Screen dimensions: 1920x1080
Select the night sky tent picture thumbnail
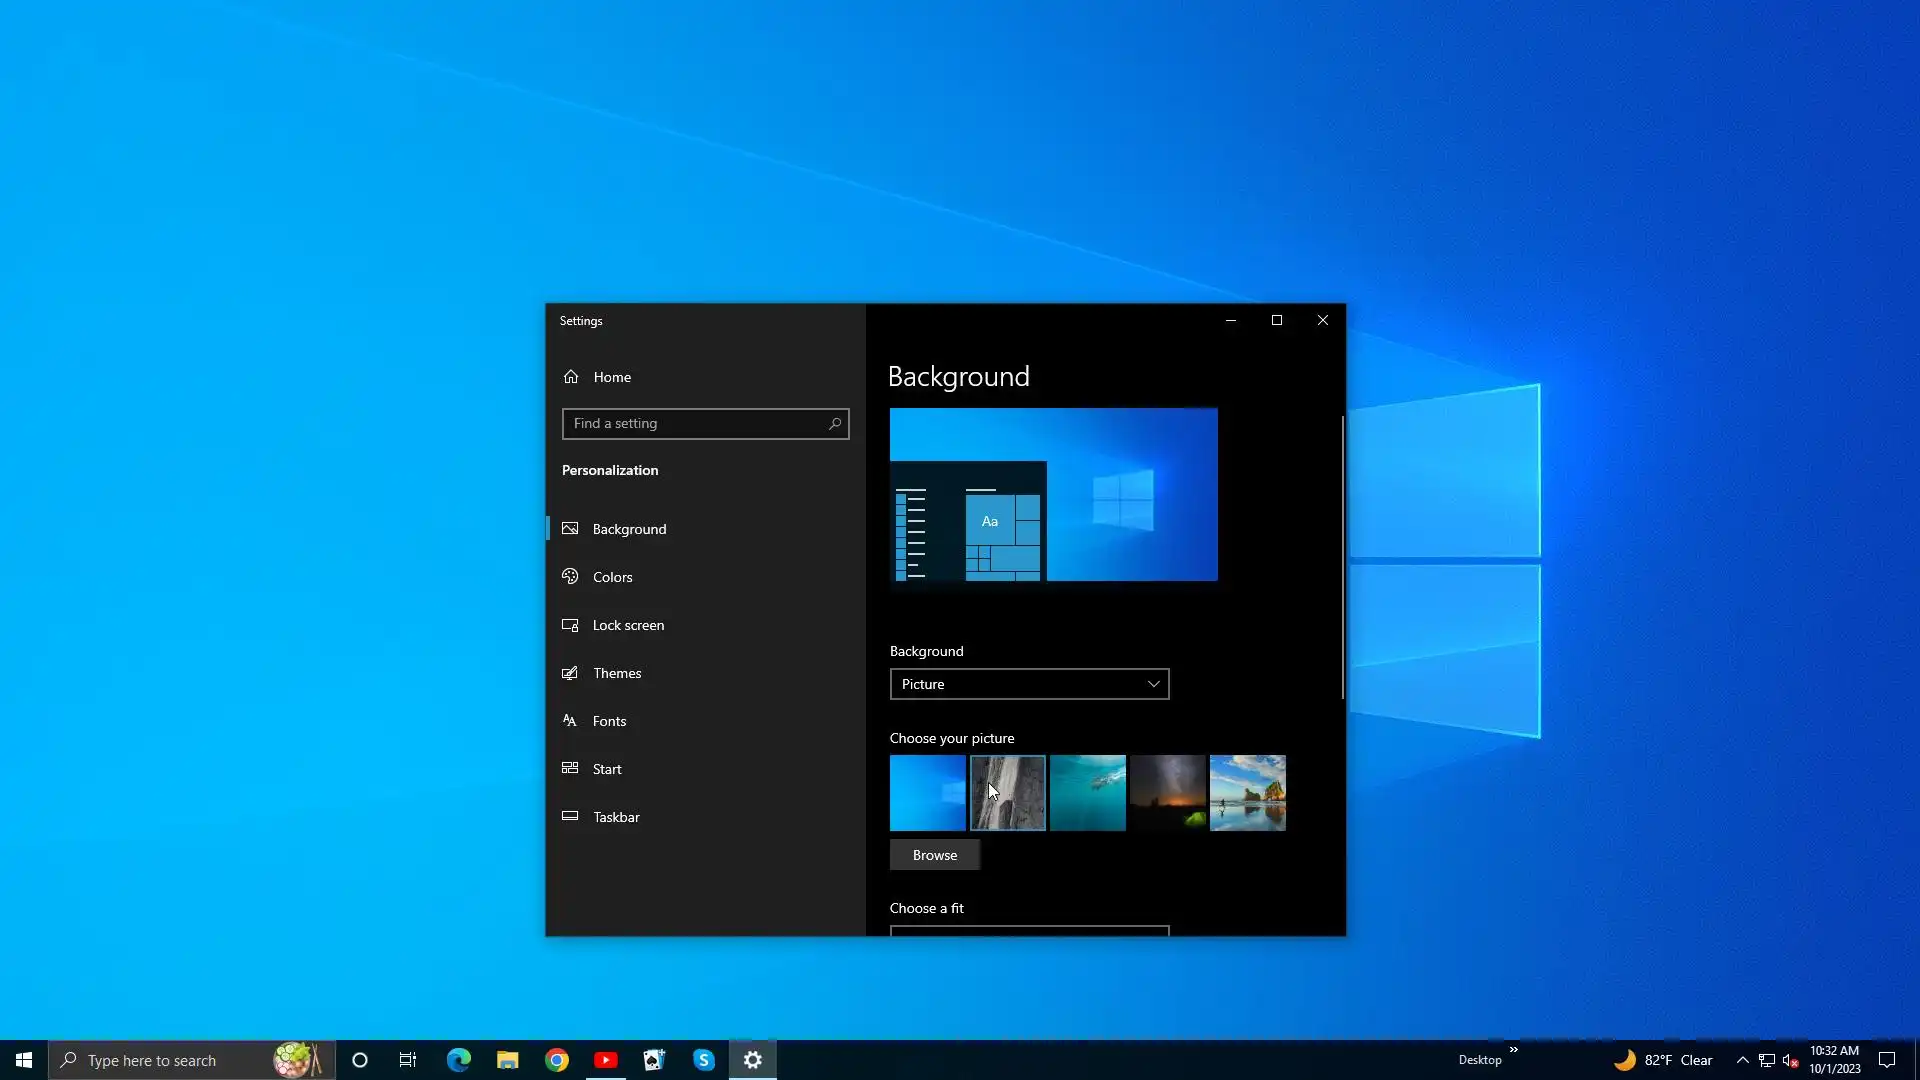[x=1167, y=793]
